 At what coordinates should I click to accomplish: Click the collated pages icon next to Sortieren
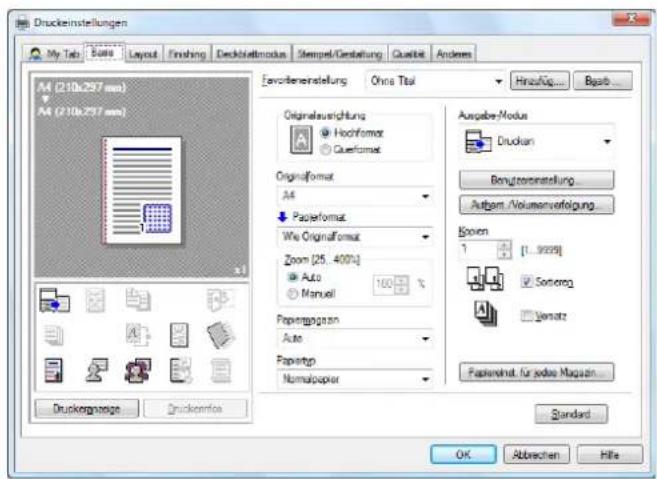pos(485,279)
